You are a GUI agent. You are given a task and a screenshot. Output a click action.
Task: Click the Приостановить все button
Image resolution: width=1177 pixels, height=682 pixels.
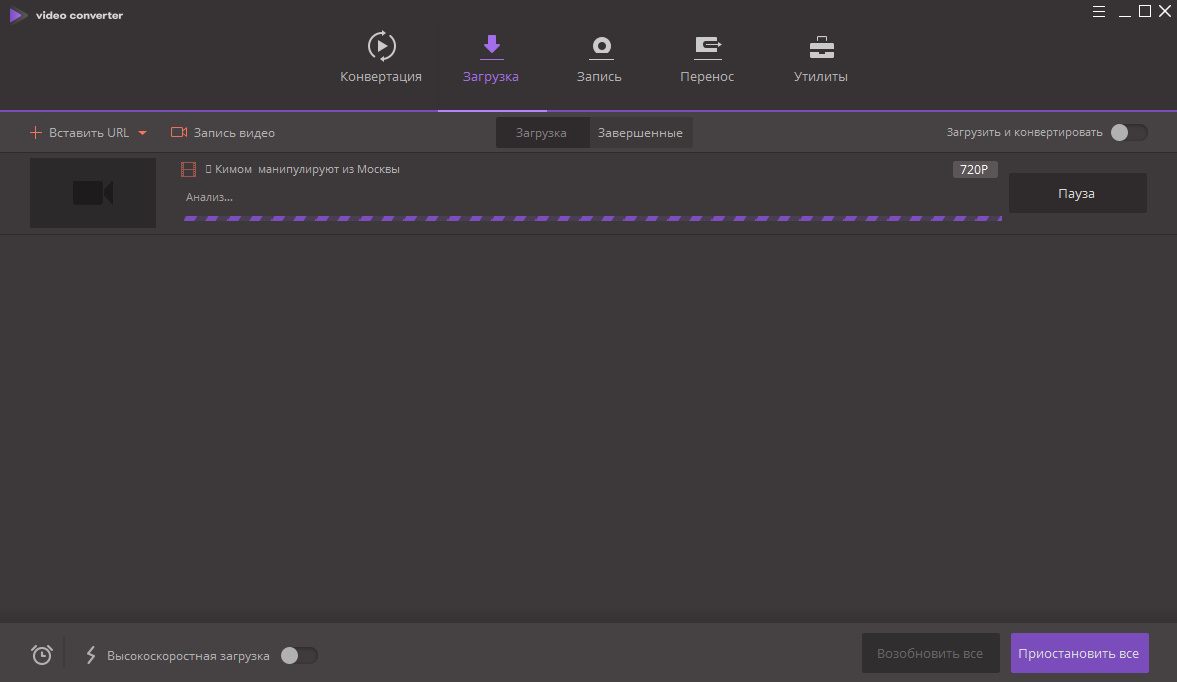1079,653
